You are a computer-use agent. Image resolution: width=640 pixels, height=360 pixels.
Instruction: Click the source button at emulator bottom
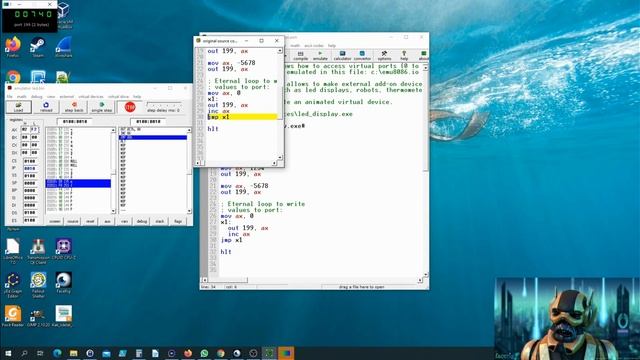click(x=73, y=221)
